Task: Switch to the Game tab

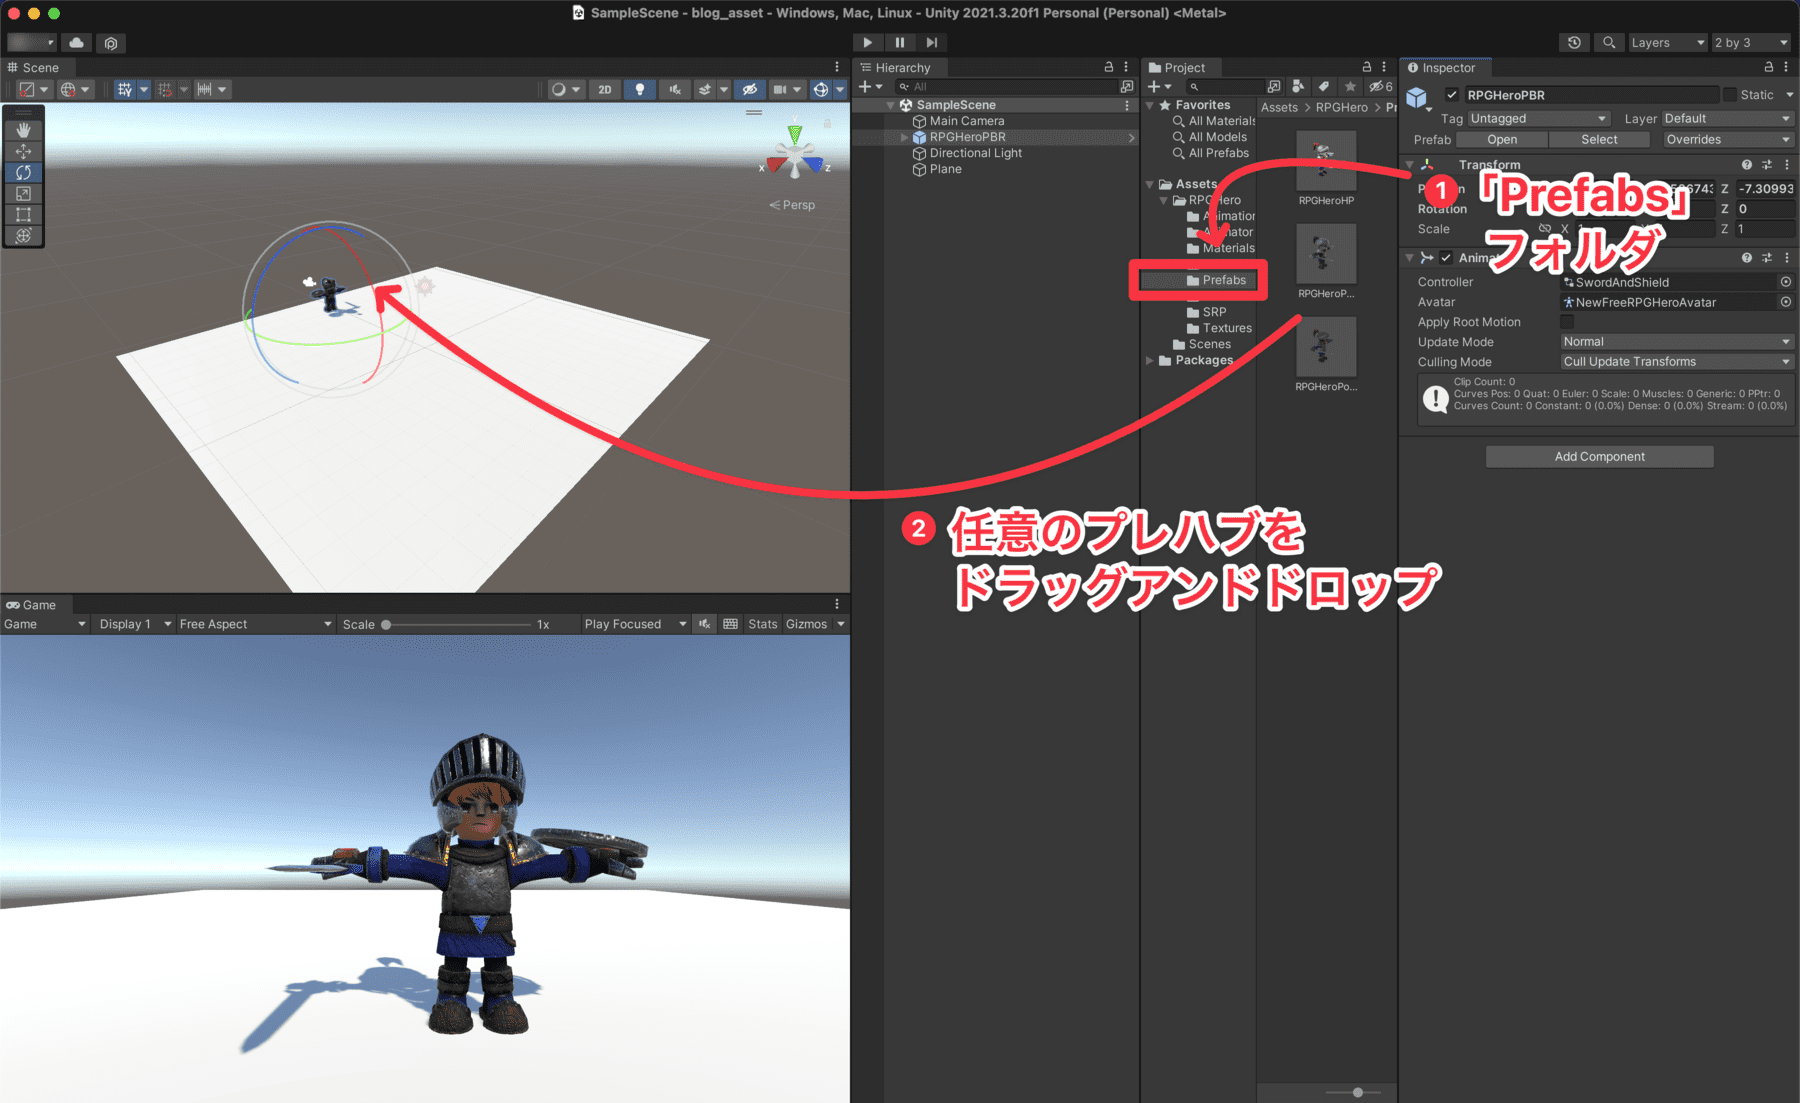Action: (x=36, y=604)
